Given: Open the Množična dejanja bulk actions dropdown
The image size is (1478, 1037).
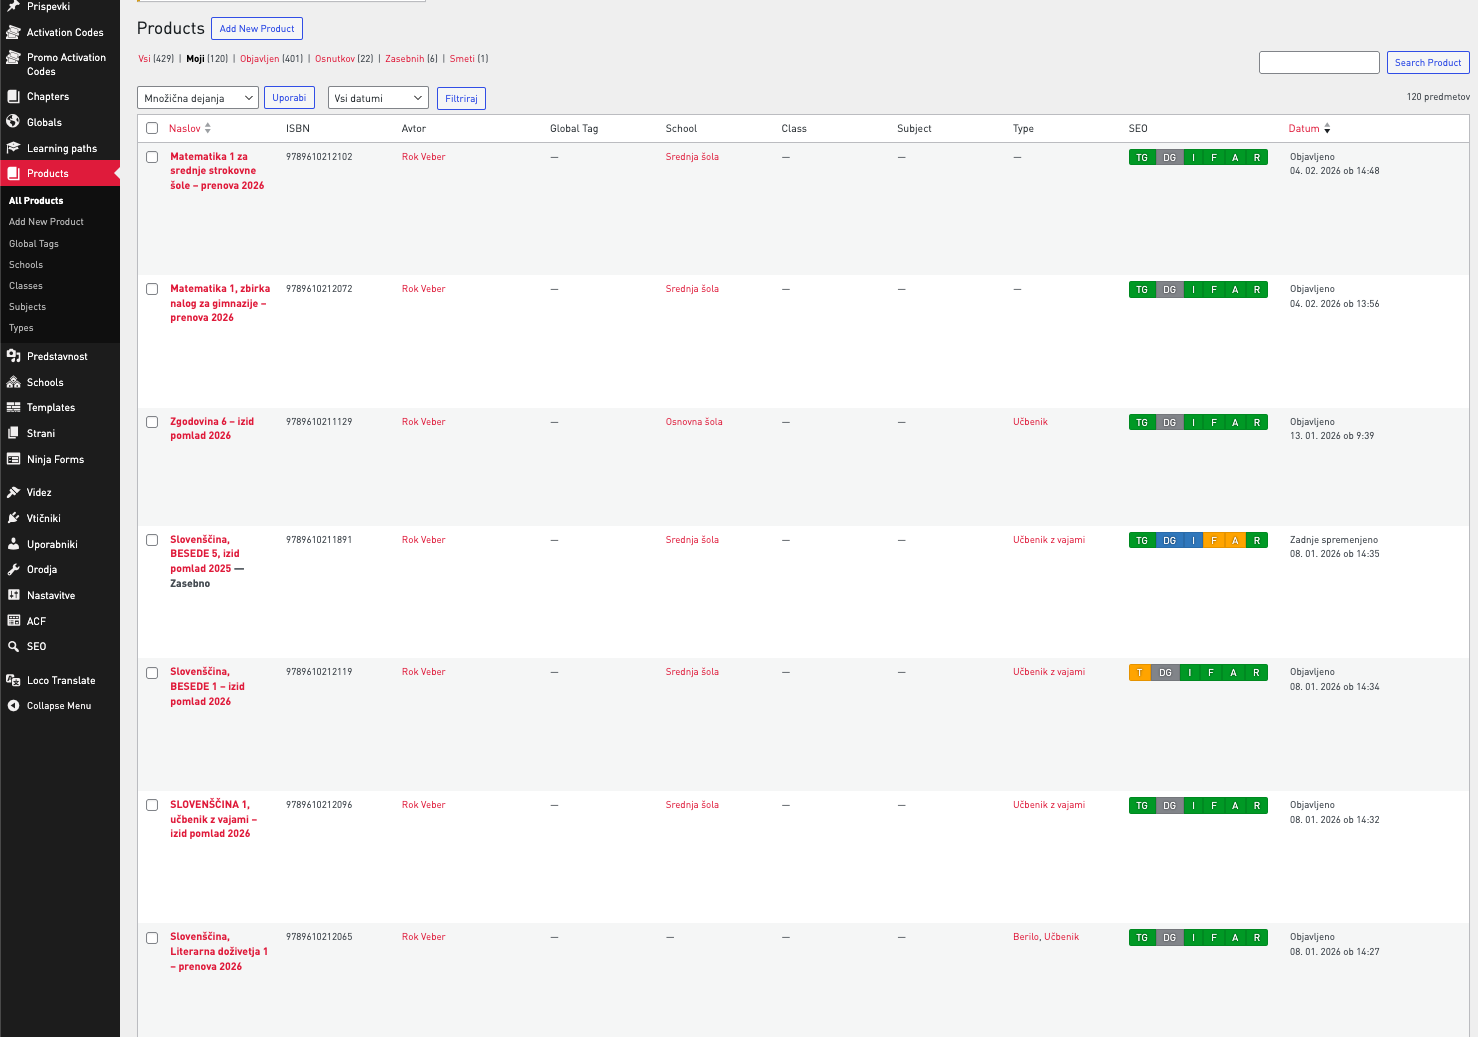Looking at the screenshot, I should pyautogui.click(x=197, y=98).
